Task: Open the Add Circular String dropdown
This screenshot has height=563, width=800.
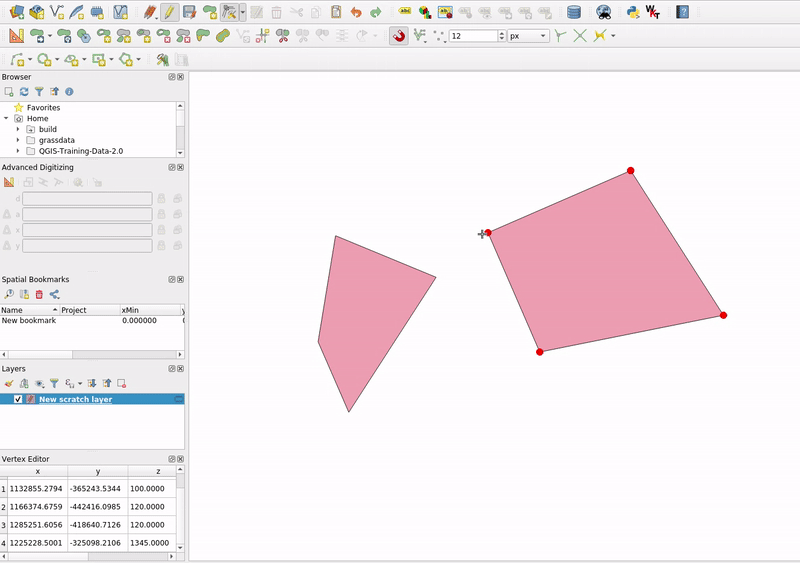Action: [30, 60]
